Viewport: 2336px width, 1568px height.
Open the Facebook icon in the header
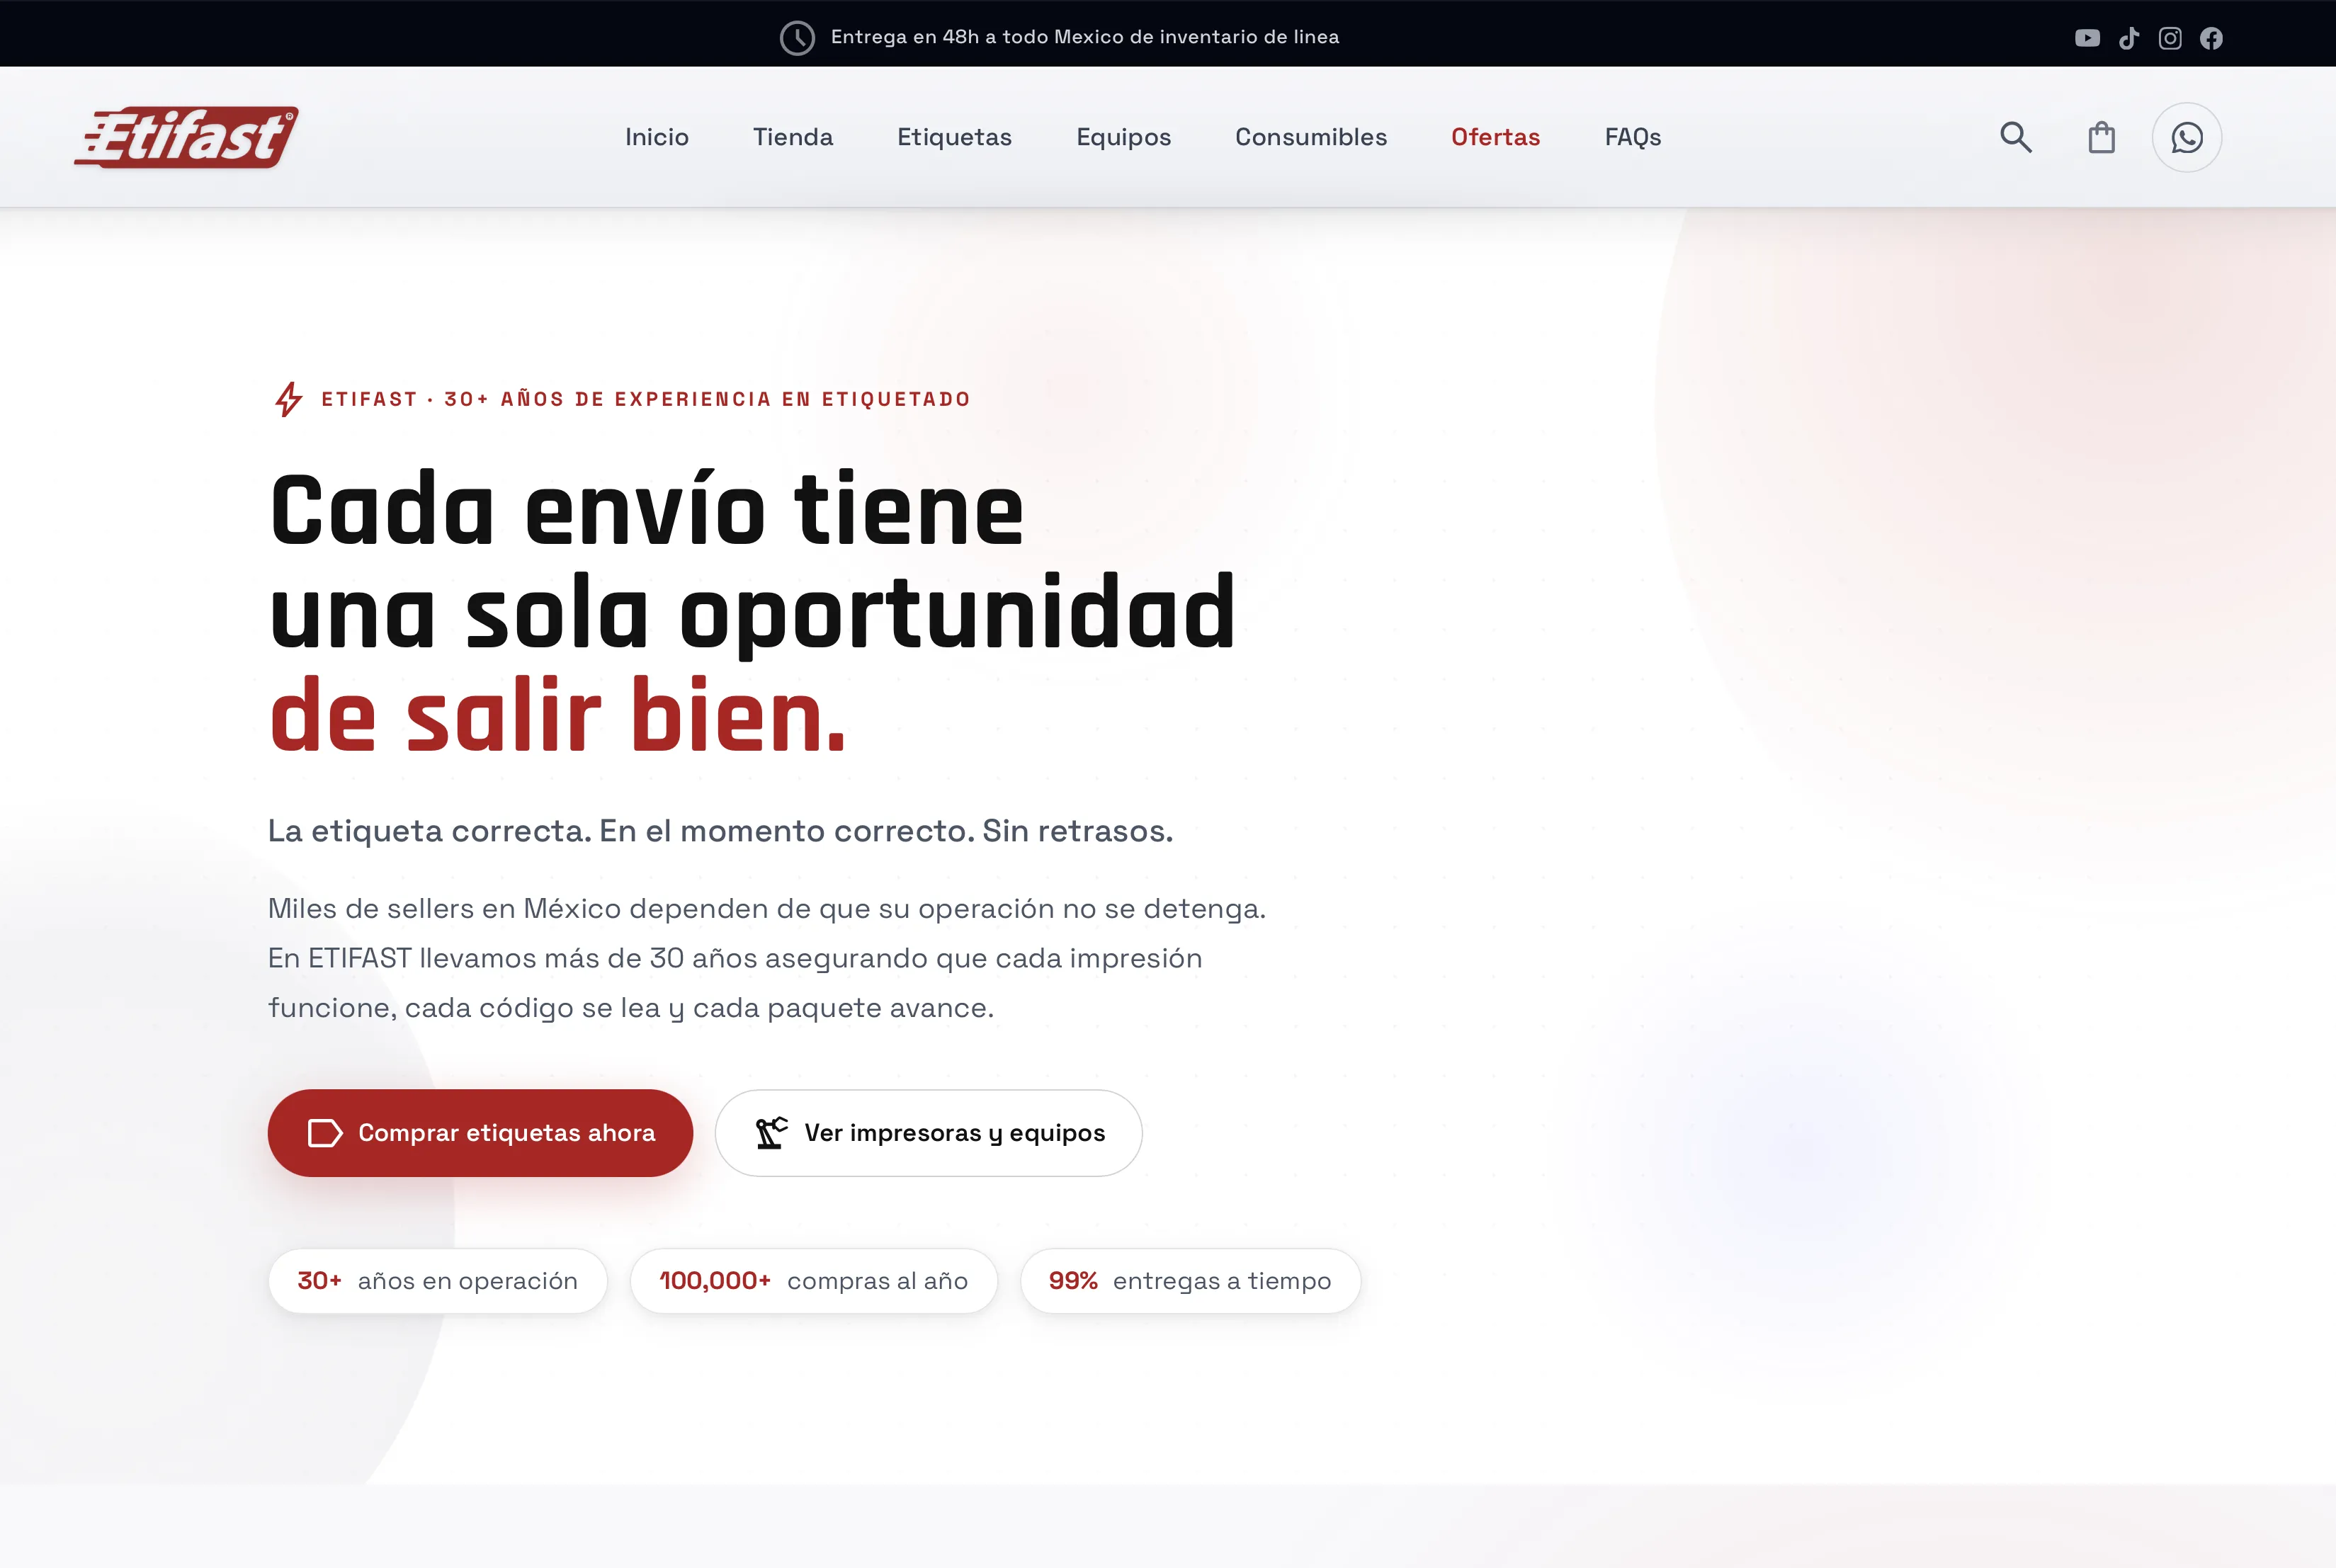[2212, 37]
